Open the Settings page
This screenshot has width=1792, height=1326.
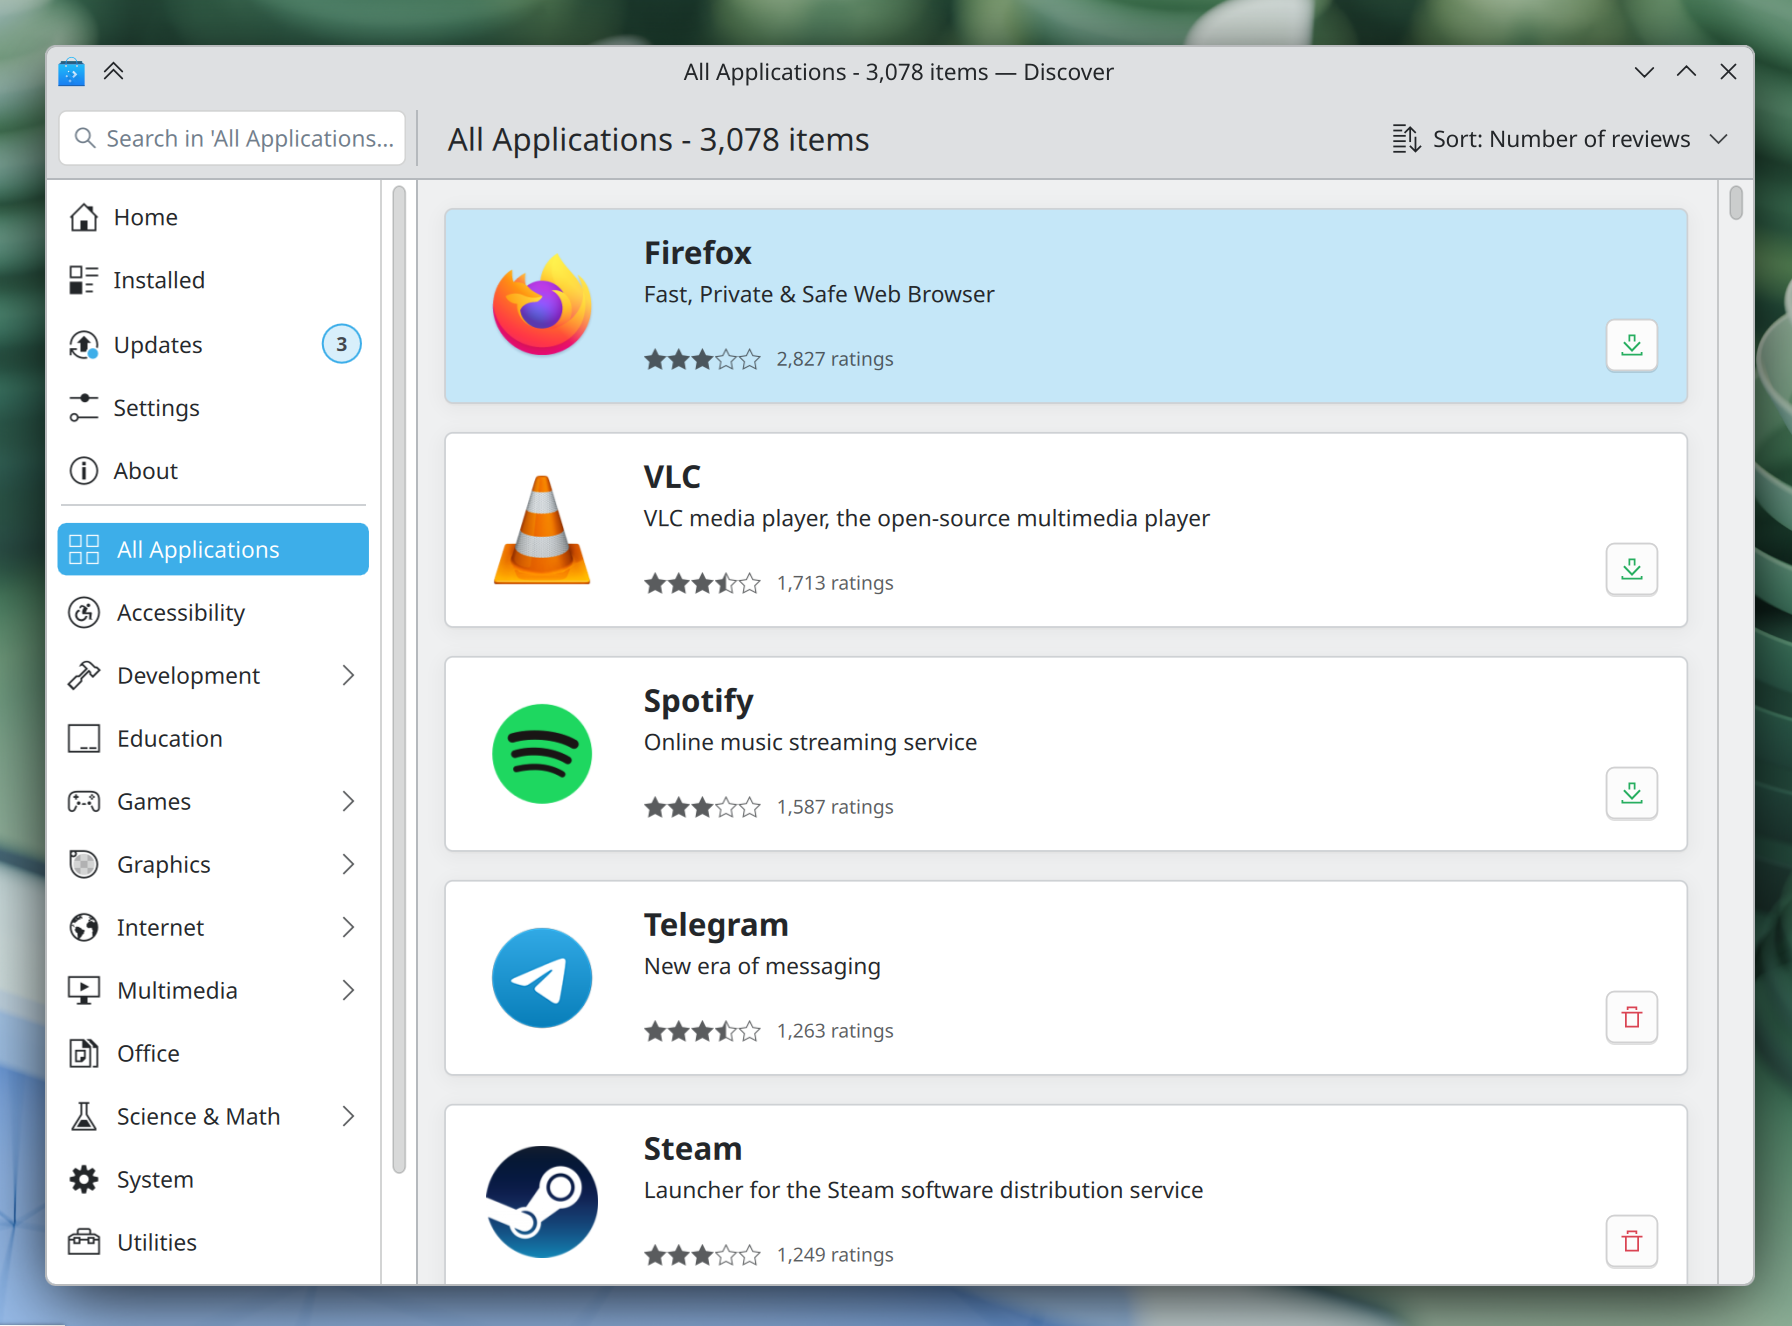[156, 408]
